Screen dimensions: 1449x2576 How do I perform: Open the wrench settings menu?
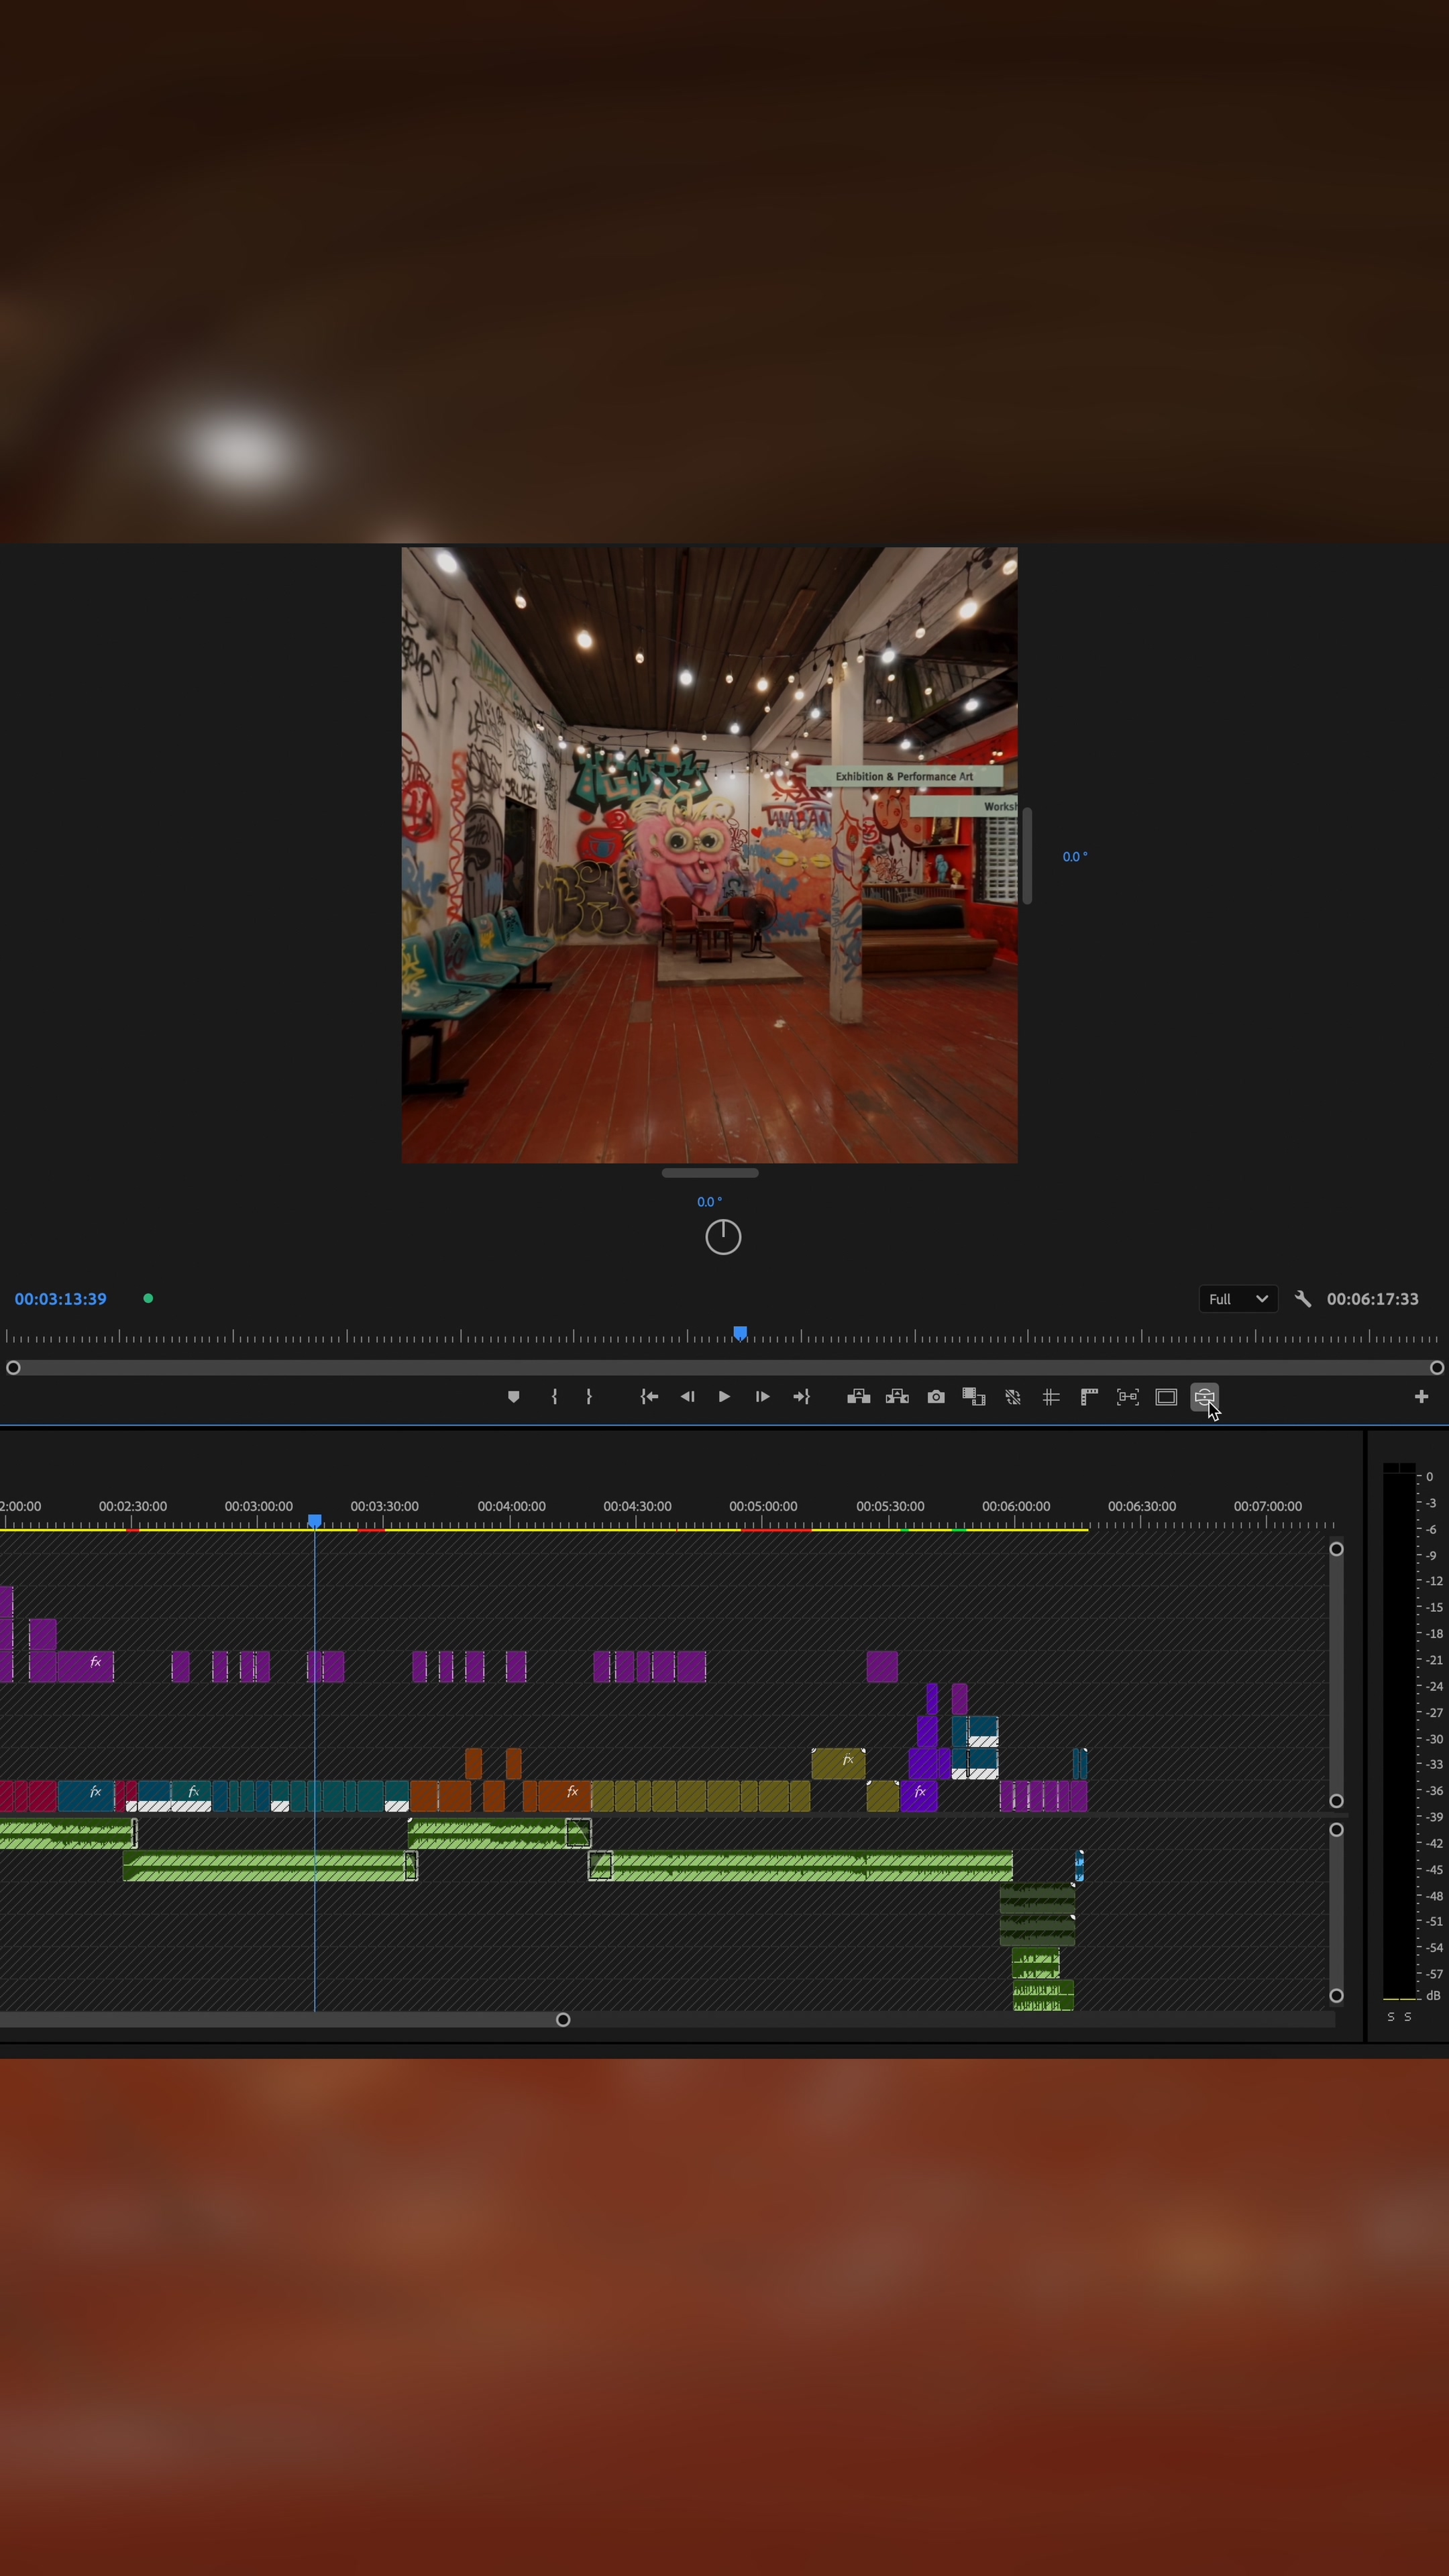(x=1302, y=1299)
